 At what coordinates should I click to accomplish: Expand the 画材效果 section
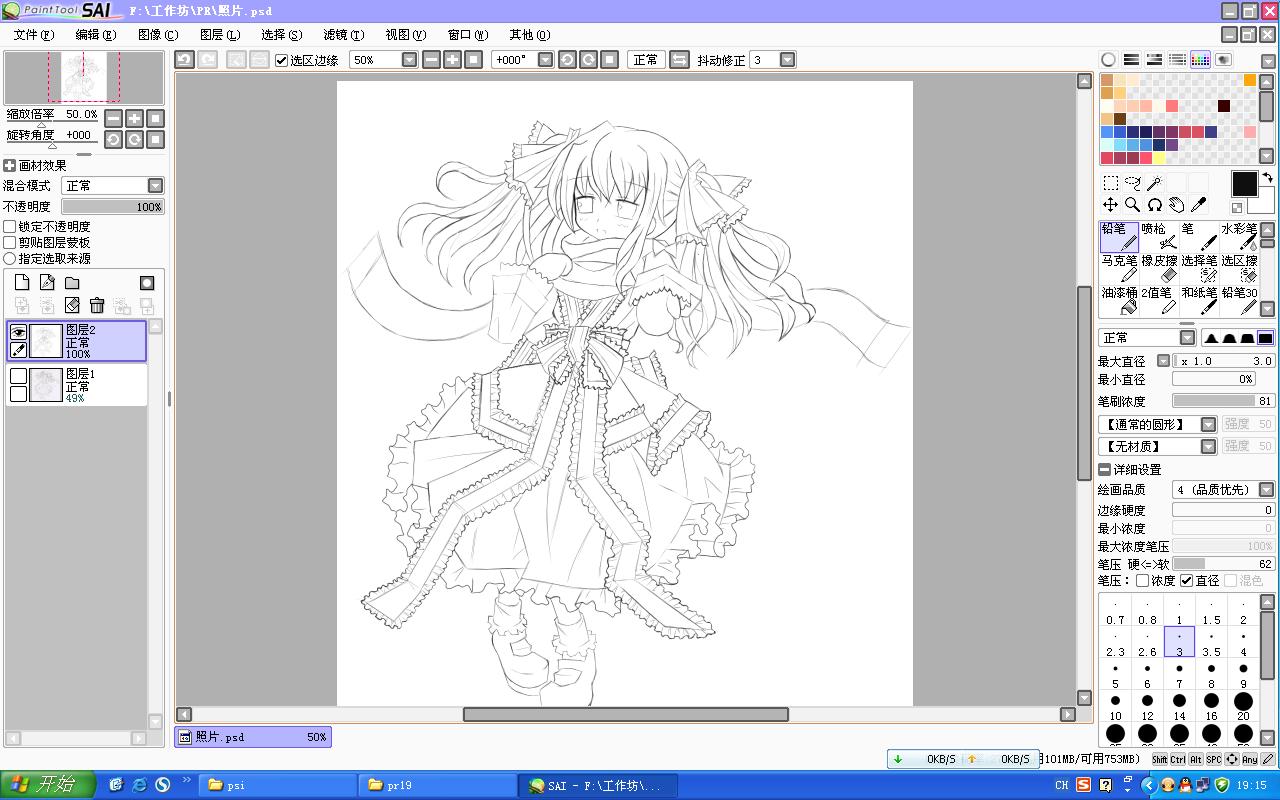[x=10, y=166]
